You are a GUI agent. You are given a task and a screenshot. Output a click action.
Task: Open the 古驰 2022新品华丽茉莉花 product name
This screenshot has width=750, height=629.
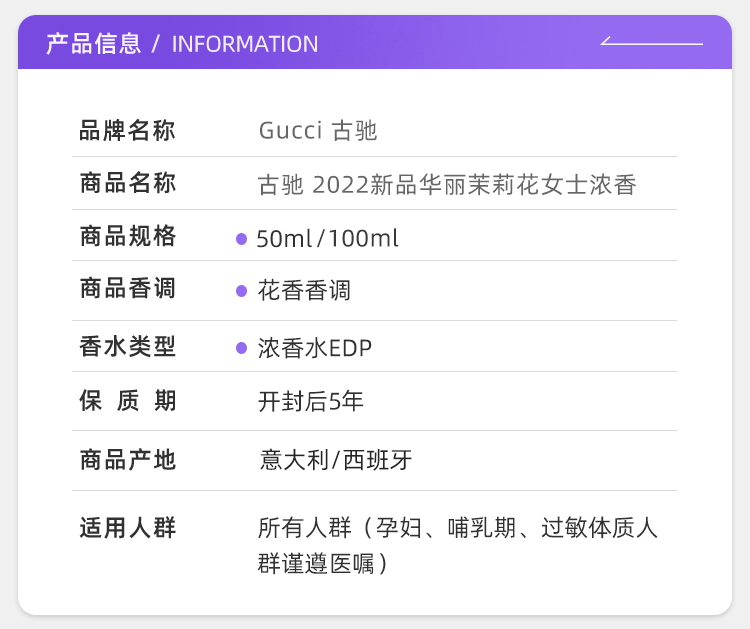(447, 185)
